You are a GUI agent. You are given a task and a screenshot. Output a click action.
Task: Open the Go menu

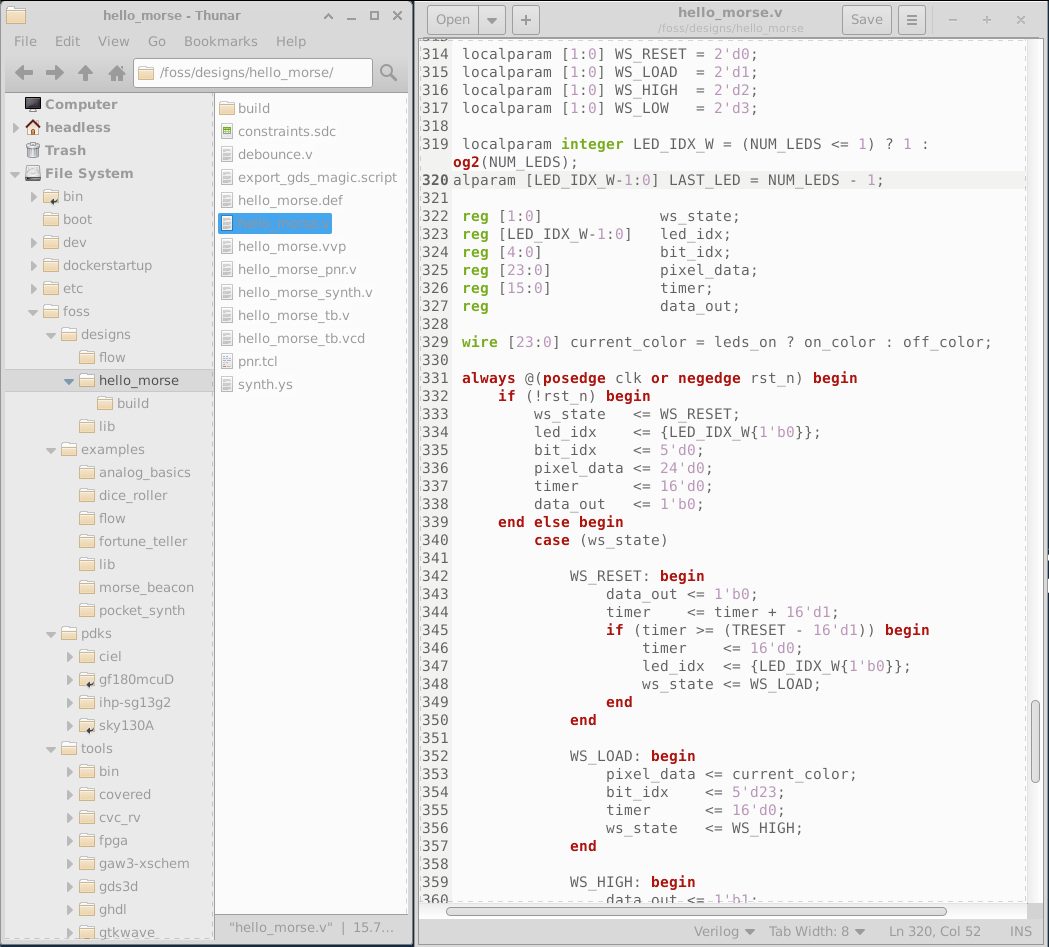[157, 41]
